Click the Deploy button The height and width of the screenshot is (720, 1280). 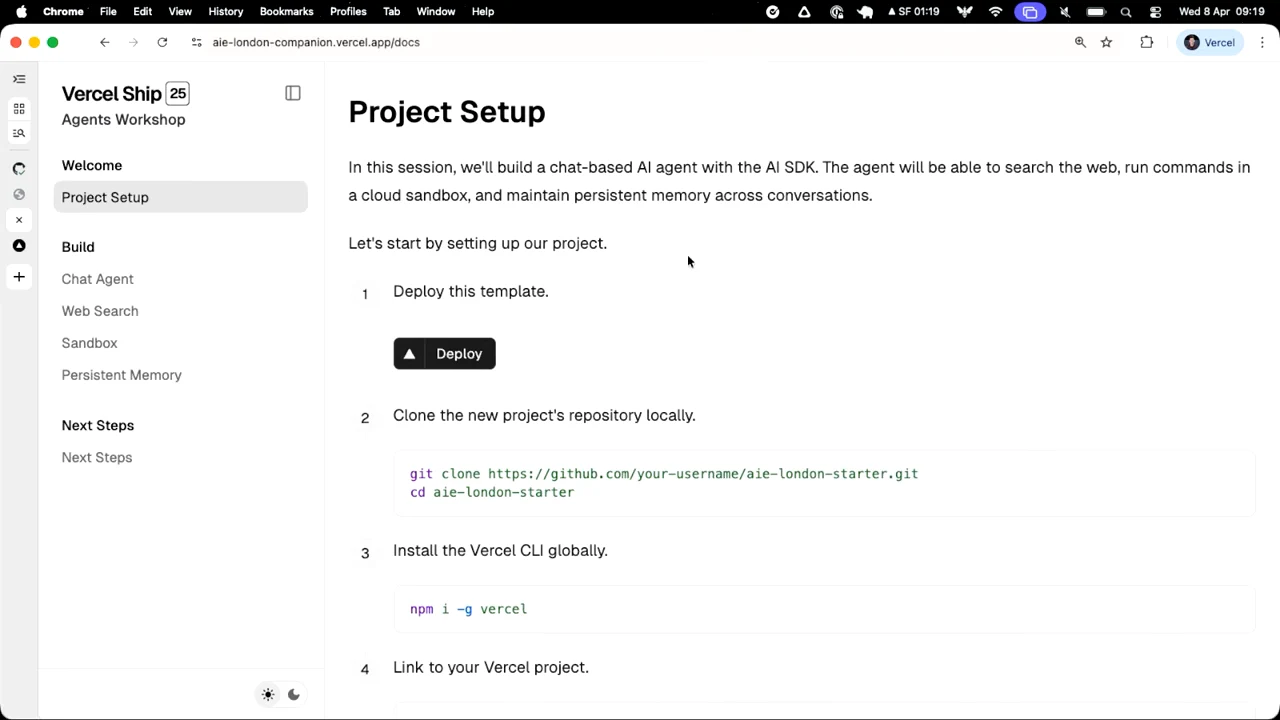445,354
